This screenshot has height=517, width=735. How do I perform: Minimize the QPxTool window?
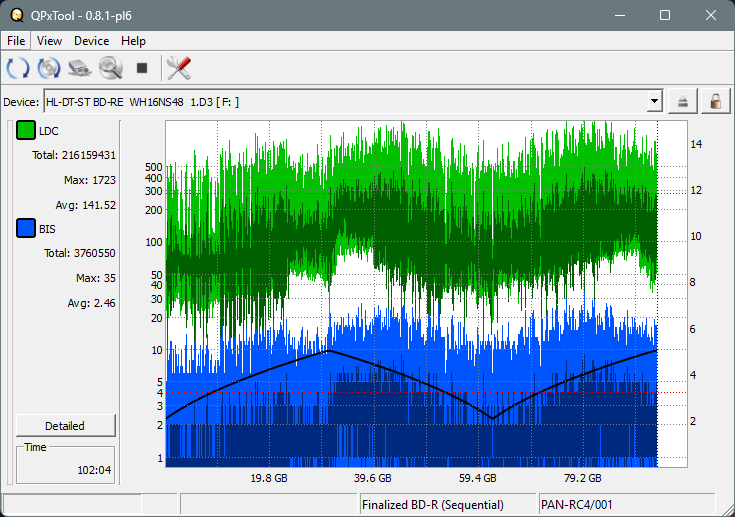620,15
